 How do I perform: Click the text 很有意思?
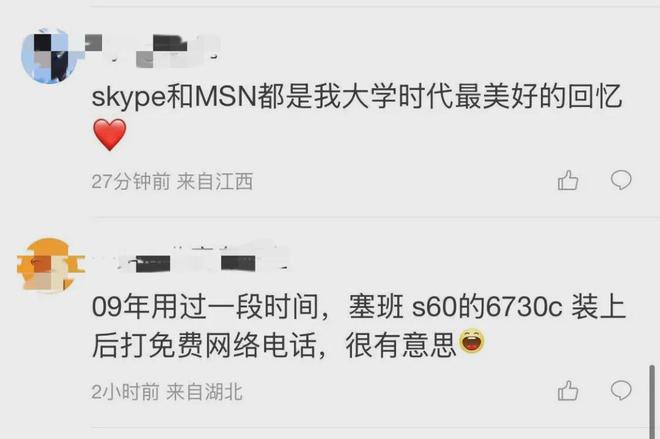pyautogui.click(x=401, y=345)
